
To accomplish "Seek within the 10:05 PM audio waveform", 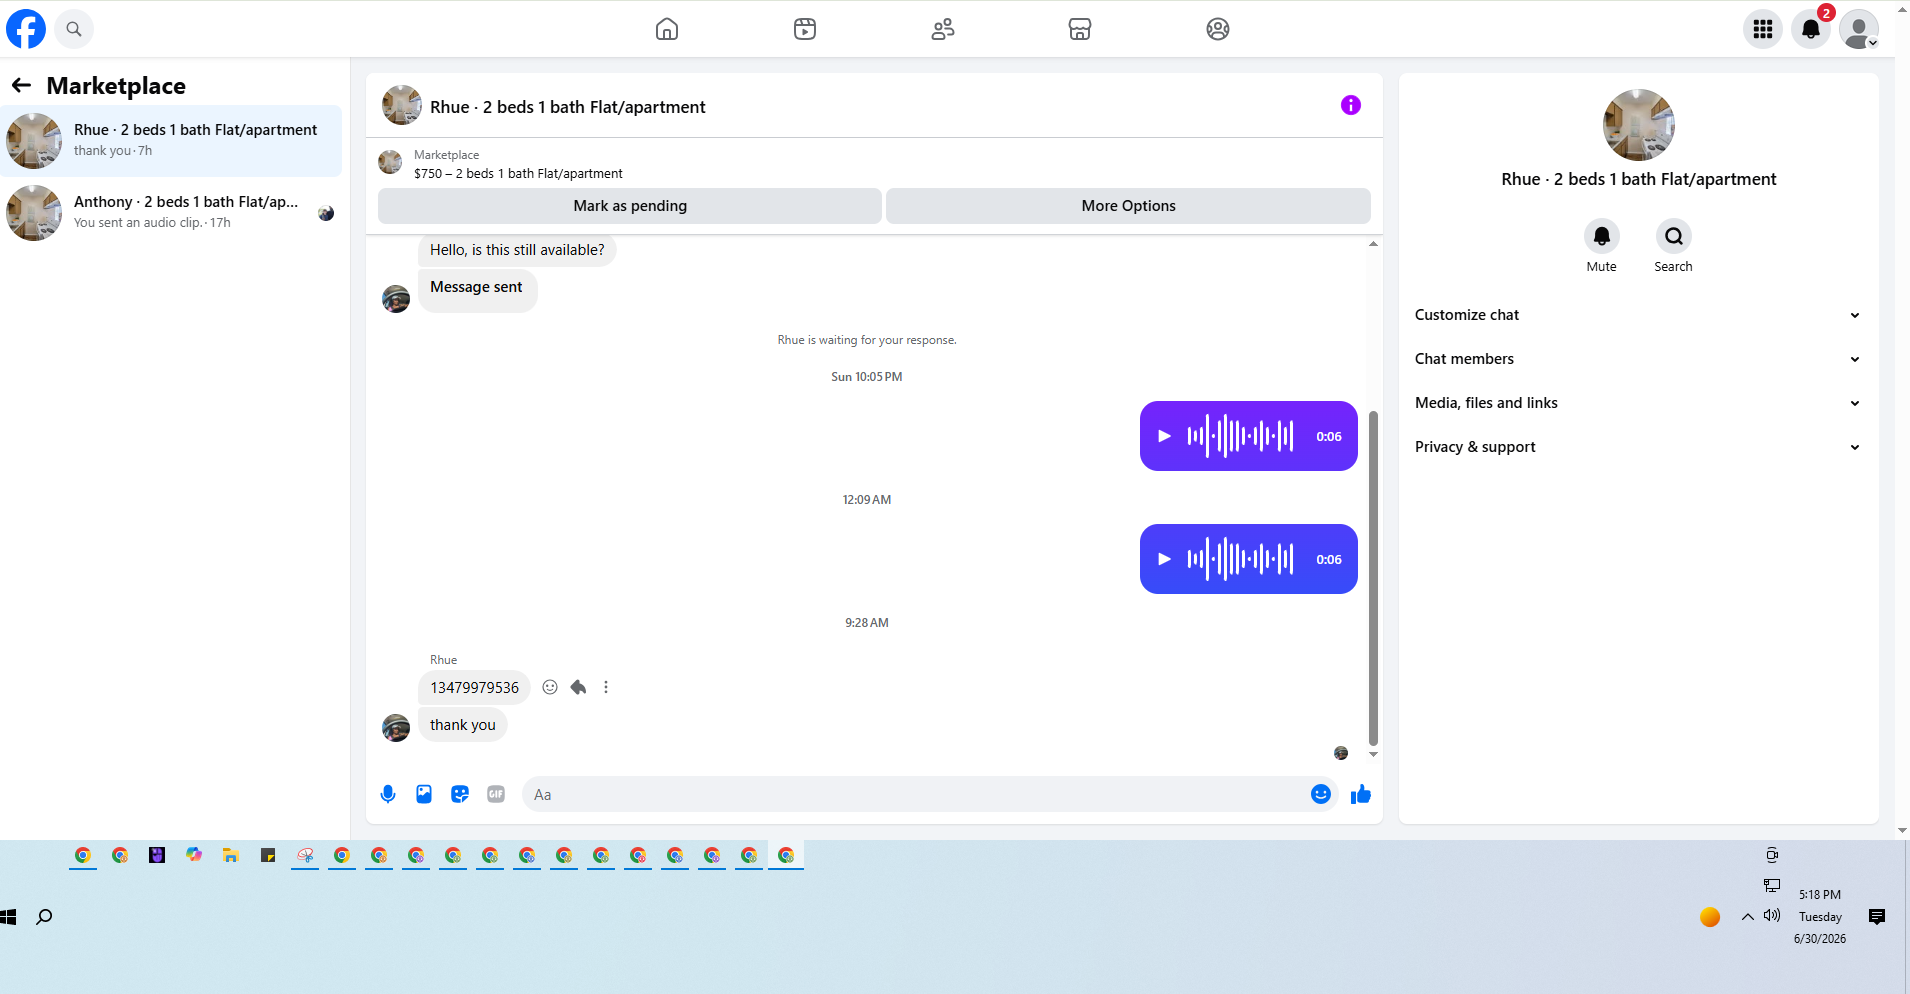I will coord(1240,436).
